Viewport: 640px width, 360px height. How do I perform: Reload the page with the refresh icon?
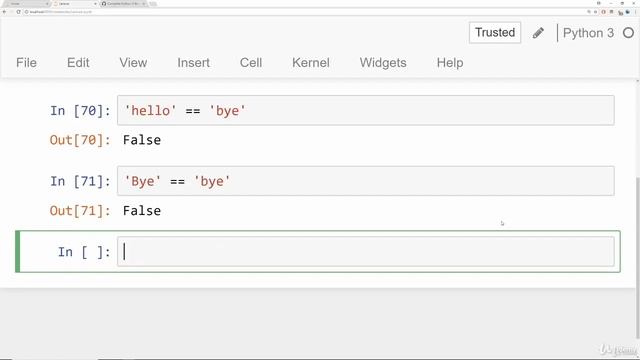pyautogui.click(x=18, y=12)
